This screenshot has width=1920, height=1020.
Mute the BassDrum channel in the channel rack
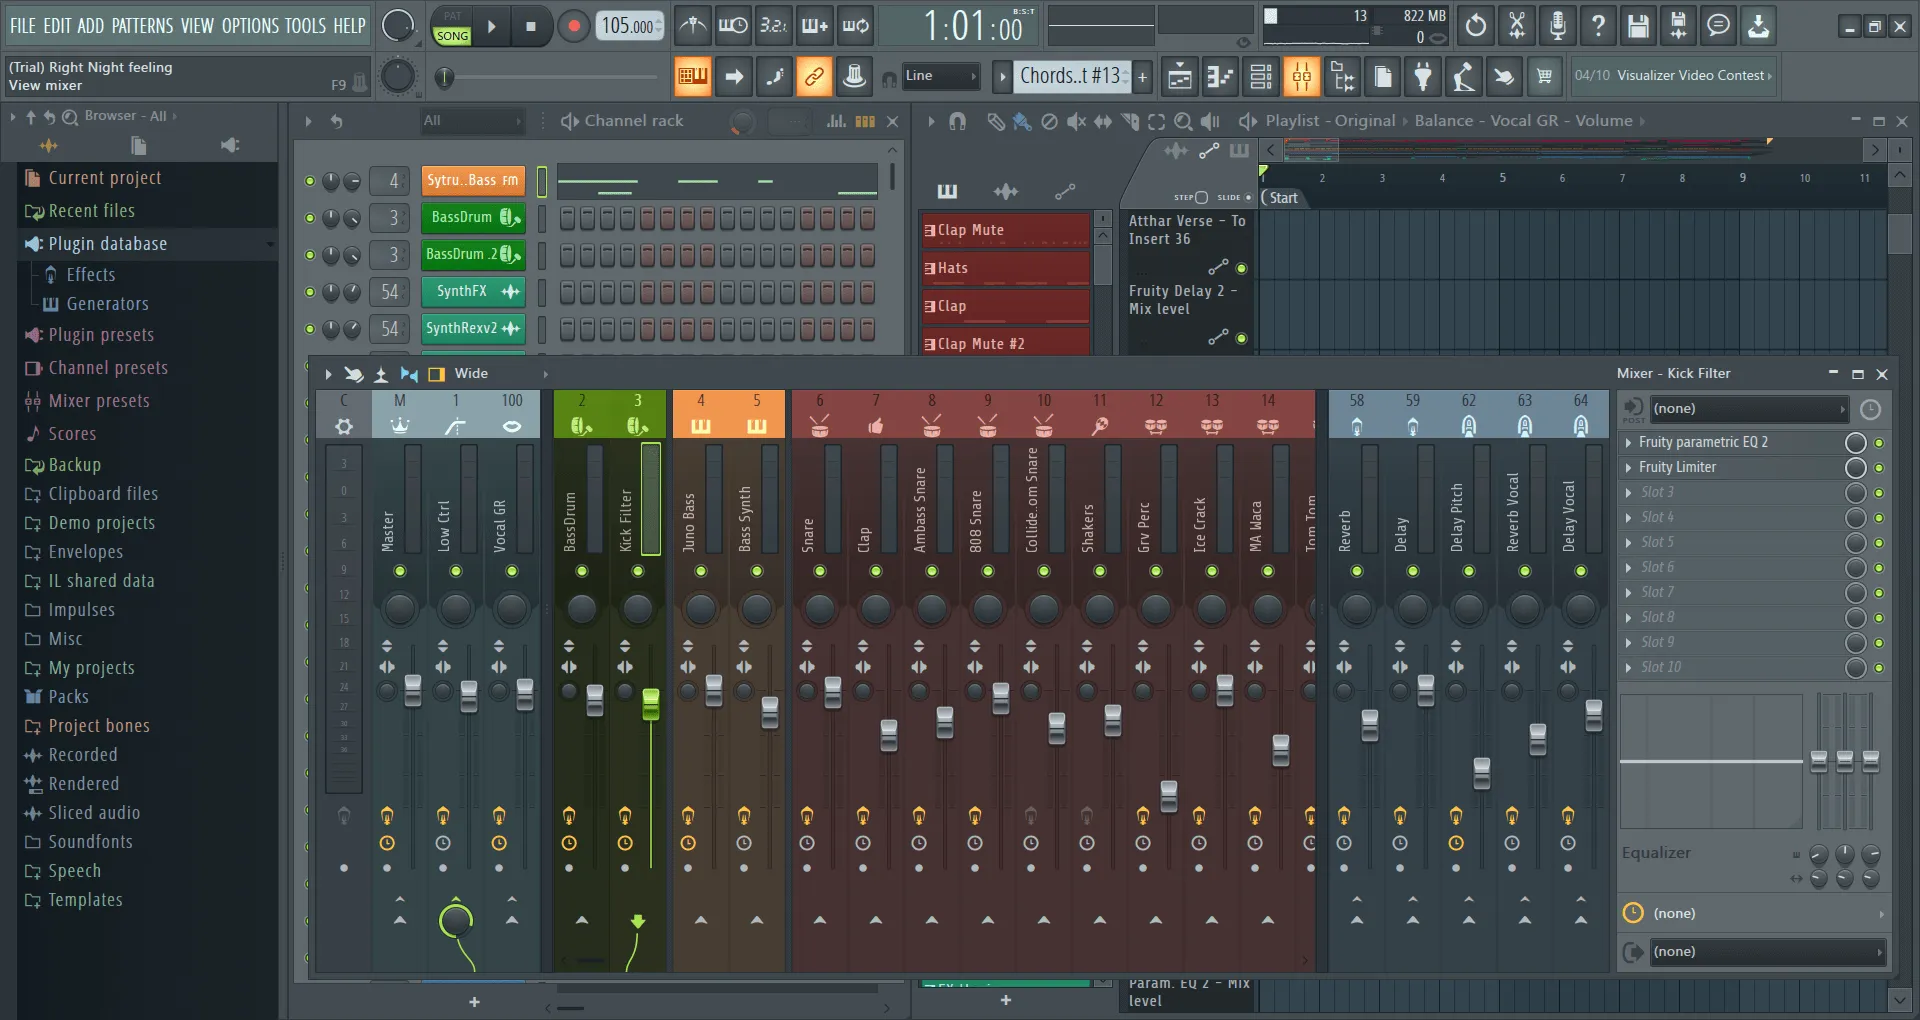310,218
